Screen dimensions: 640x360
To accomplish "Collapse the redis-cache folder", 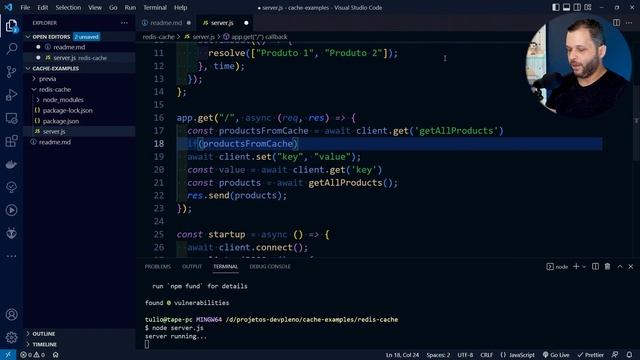I will point(55,89).
